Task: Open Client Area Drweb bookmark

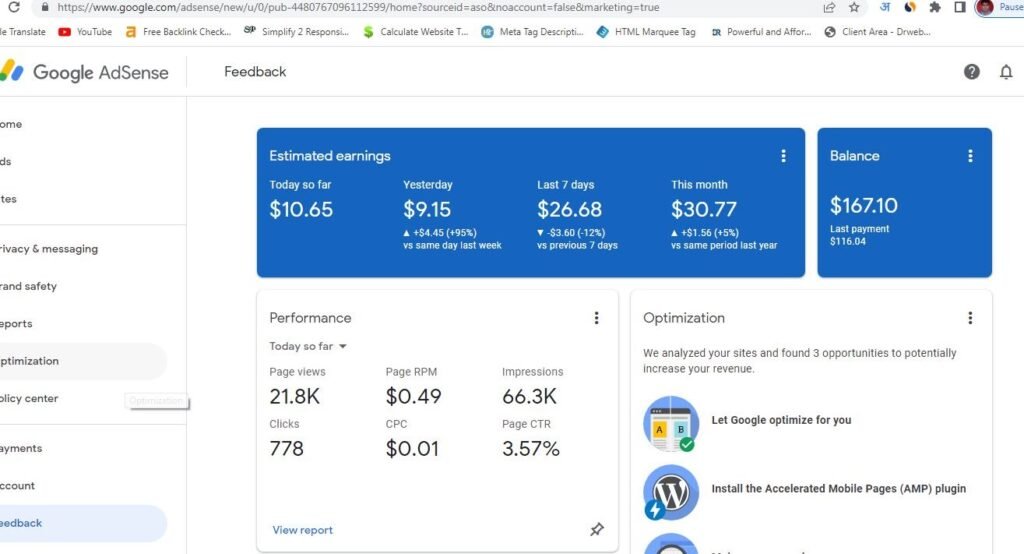Action: 878,31
